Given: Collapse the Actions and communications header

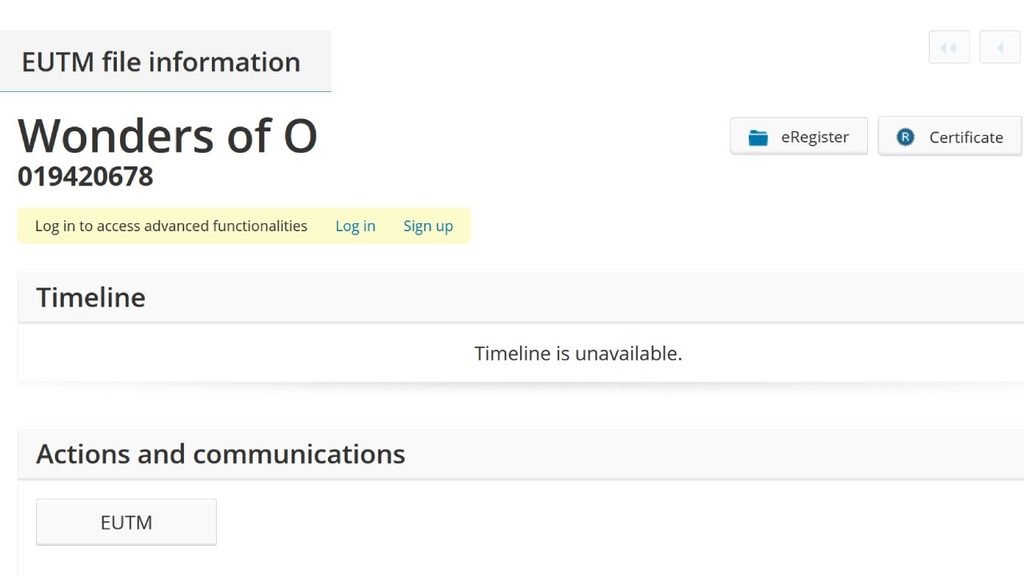Looking at the screenshot, I should [x=520, y=454].
